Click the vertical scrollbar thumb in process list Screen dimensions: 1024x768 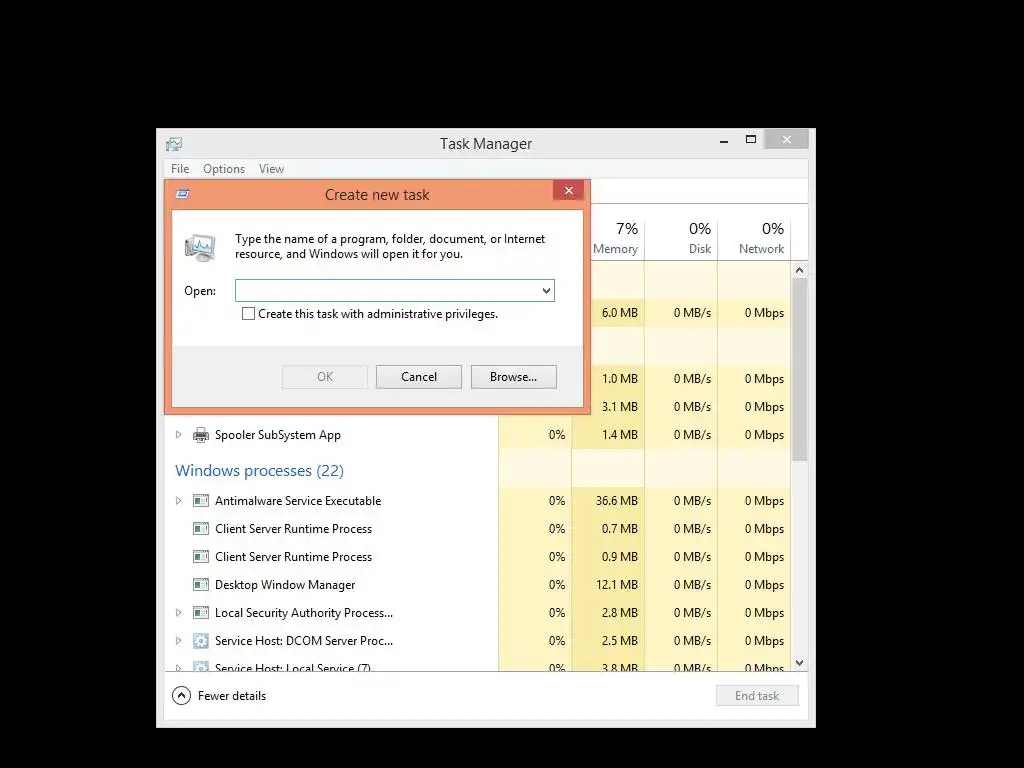click(x=799, y=370)
